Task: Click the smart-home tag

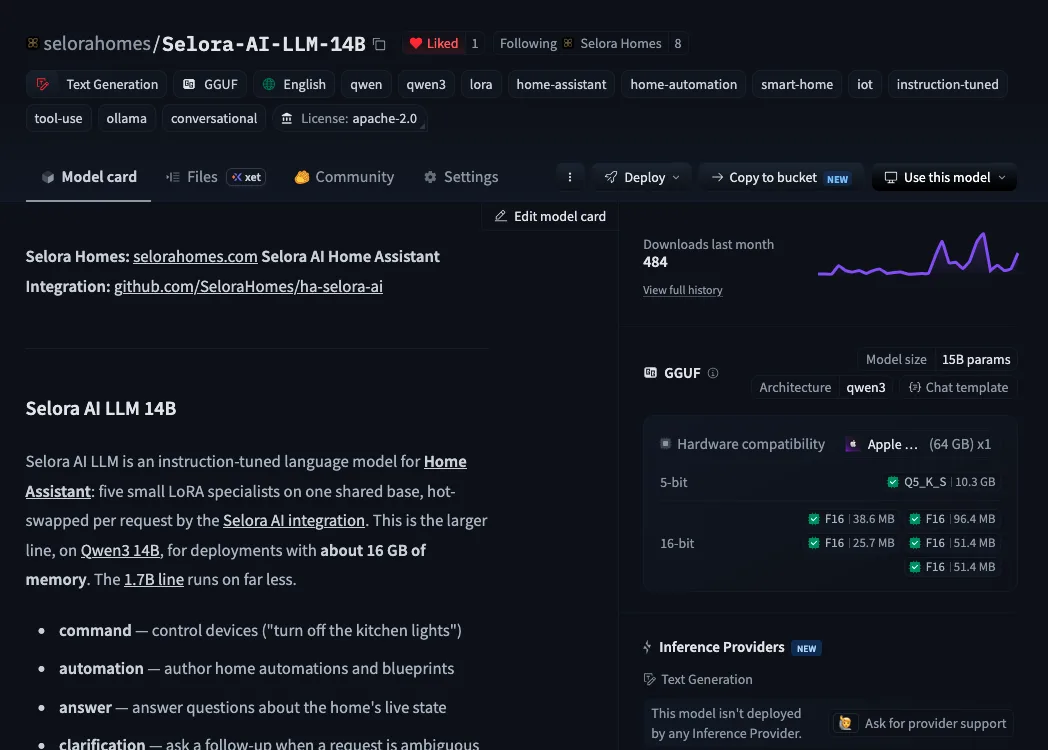Action: tap(797, 84)
